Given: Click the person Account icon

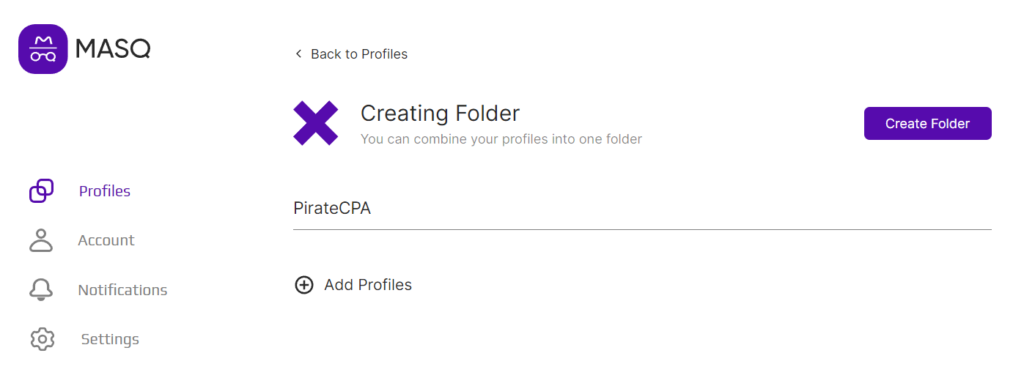Looking at the screenshot, I should click(x=41, y=240).
